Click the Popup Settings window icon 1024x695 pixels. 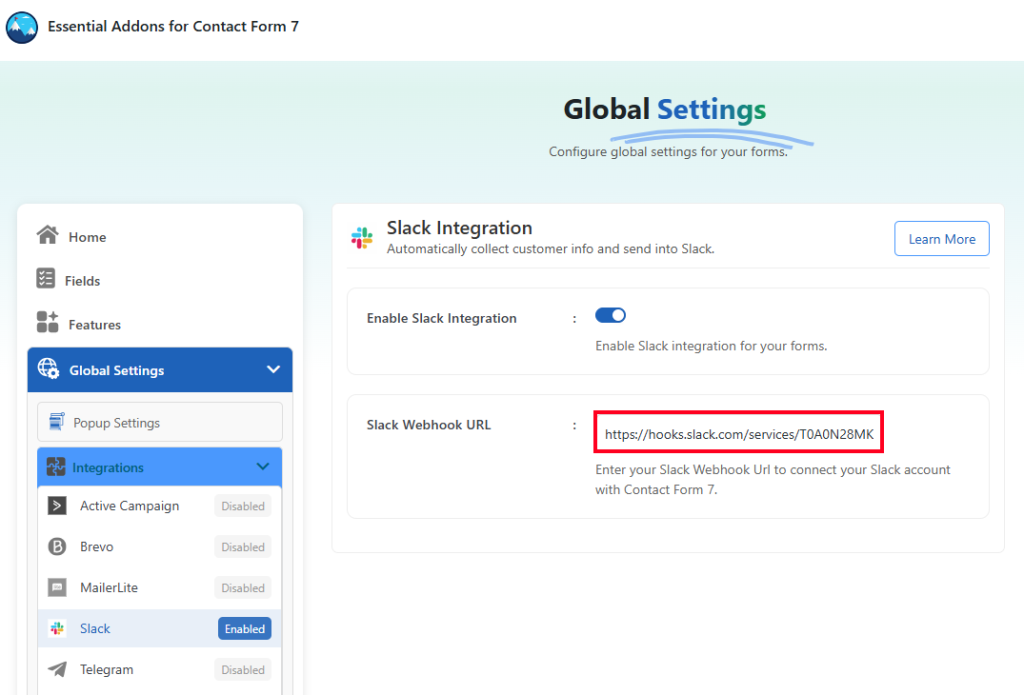coord(57,422)
